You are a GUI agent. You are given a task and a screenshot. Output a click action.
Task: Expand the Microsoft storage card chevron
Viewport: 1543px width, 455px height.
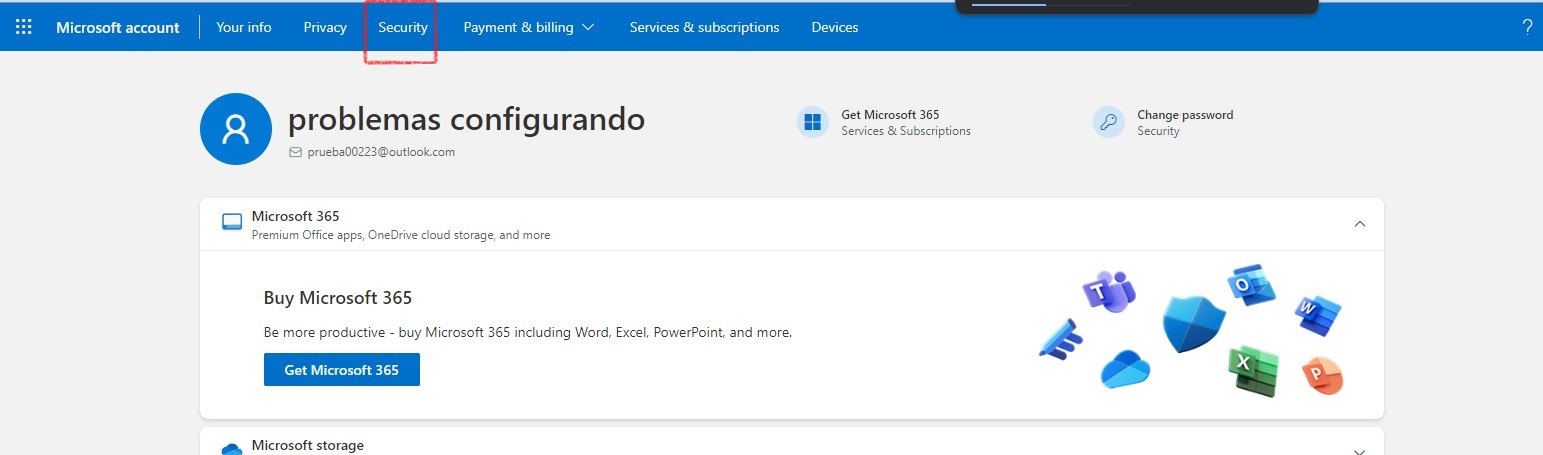(x=1359, y=451)
